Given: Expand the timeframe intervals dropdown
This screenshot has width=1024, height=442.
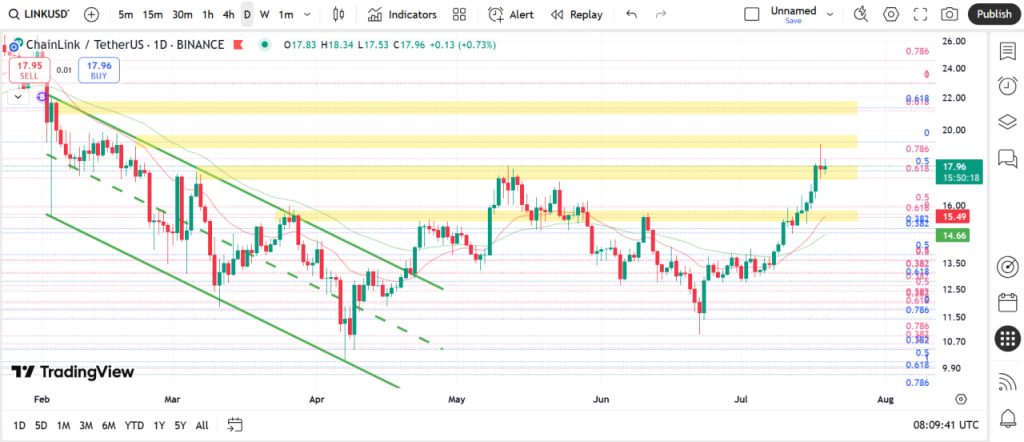Looking at the screenshot, I should 308,14.
